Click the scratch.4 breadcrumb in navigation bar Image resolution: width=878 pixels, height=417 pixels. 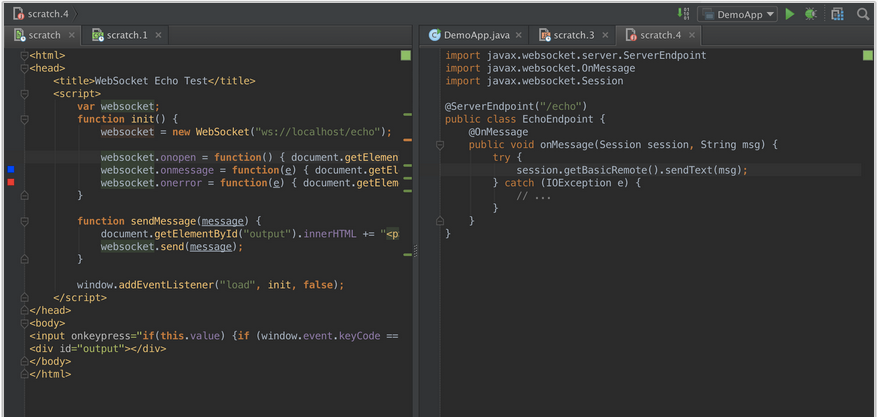tap(42, 14)
